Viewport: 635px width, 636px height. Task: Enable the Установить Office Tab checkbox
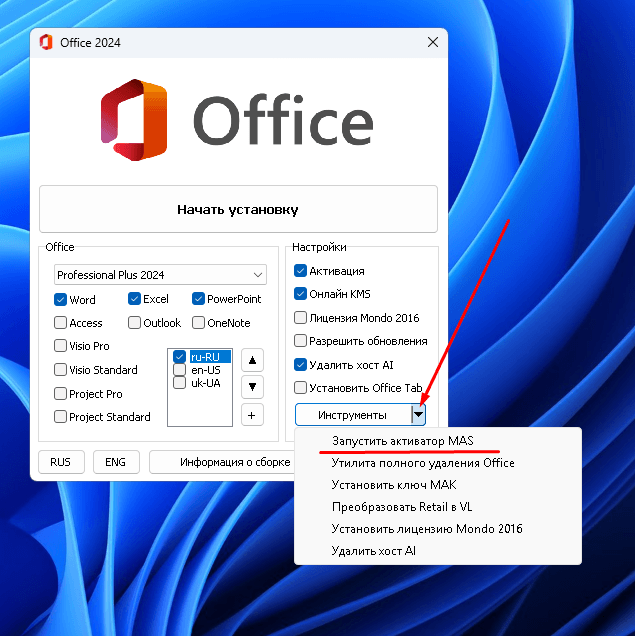(x=300, y=388)
